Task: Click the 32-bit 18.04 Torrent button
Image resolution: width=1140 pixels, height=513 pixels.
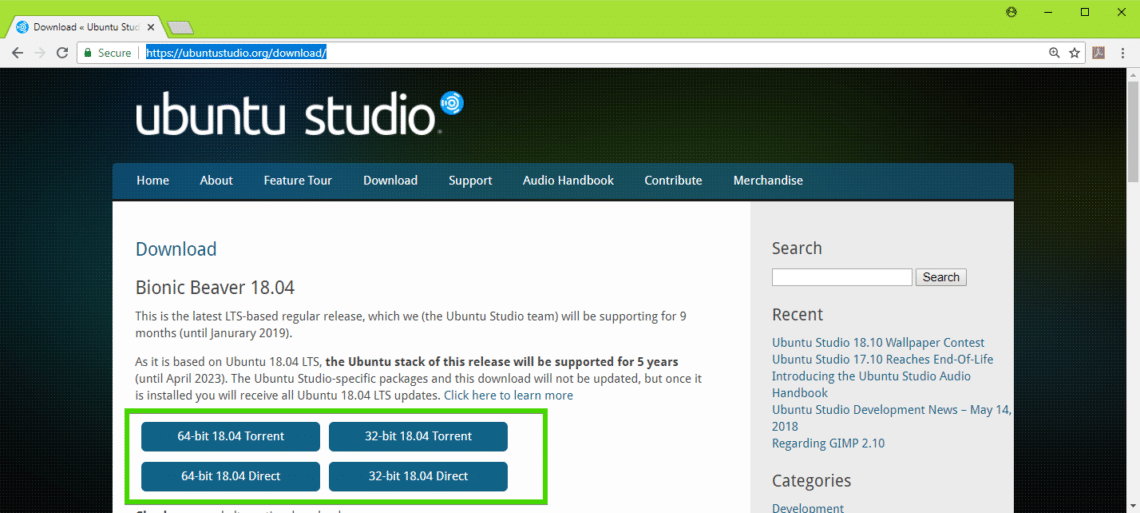Action: point(418,437)
